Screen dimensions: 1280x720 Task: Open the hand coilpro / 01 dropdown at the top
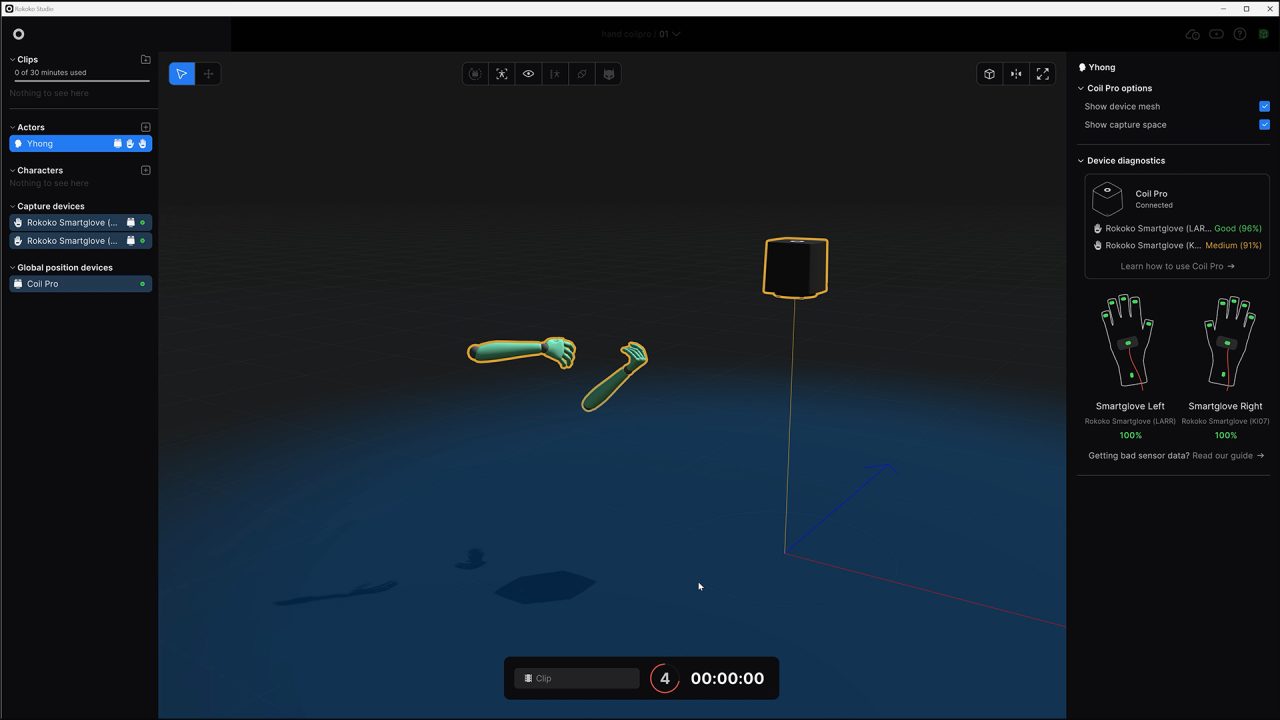click(640, 33)
